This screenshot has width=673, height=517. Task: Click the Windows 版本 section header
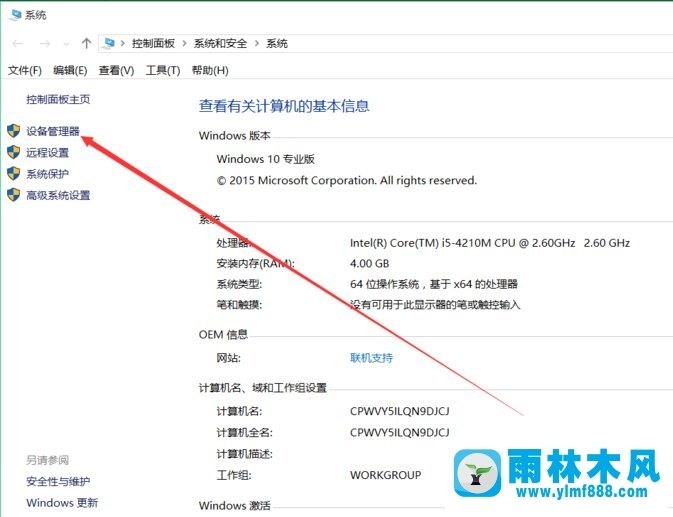(x=234, y=136)
